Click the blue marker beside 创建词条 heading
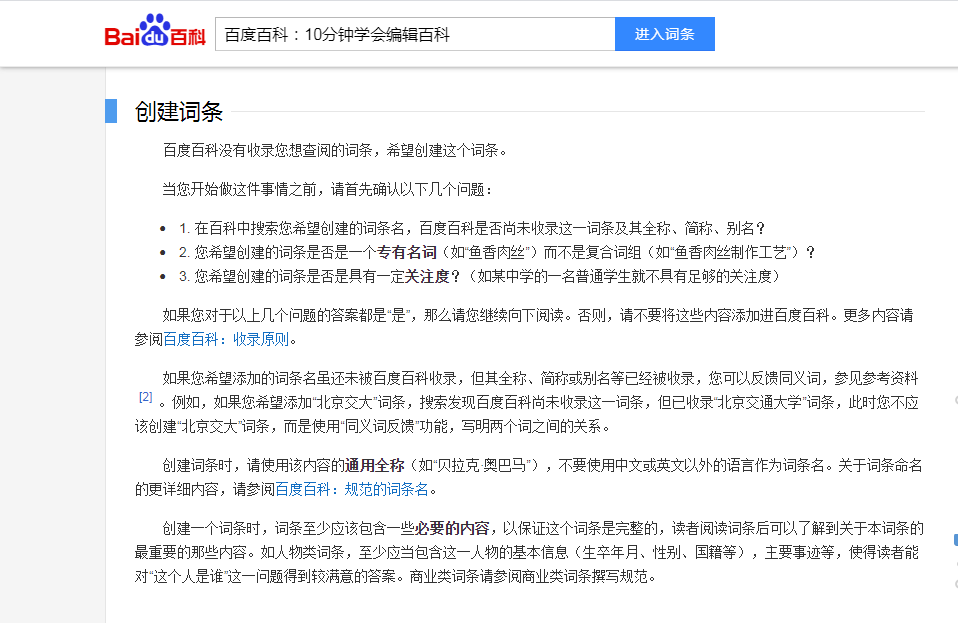Screen dimensions: 958x623 click(x=113, y=112)
